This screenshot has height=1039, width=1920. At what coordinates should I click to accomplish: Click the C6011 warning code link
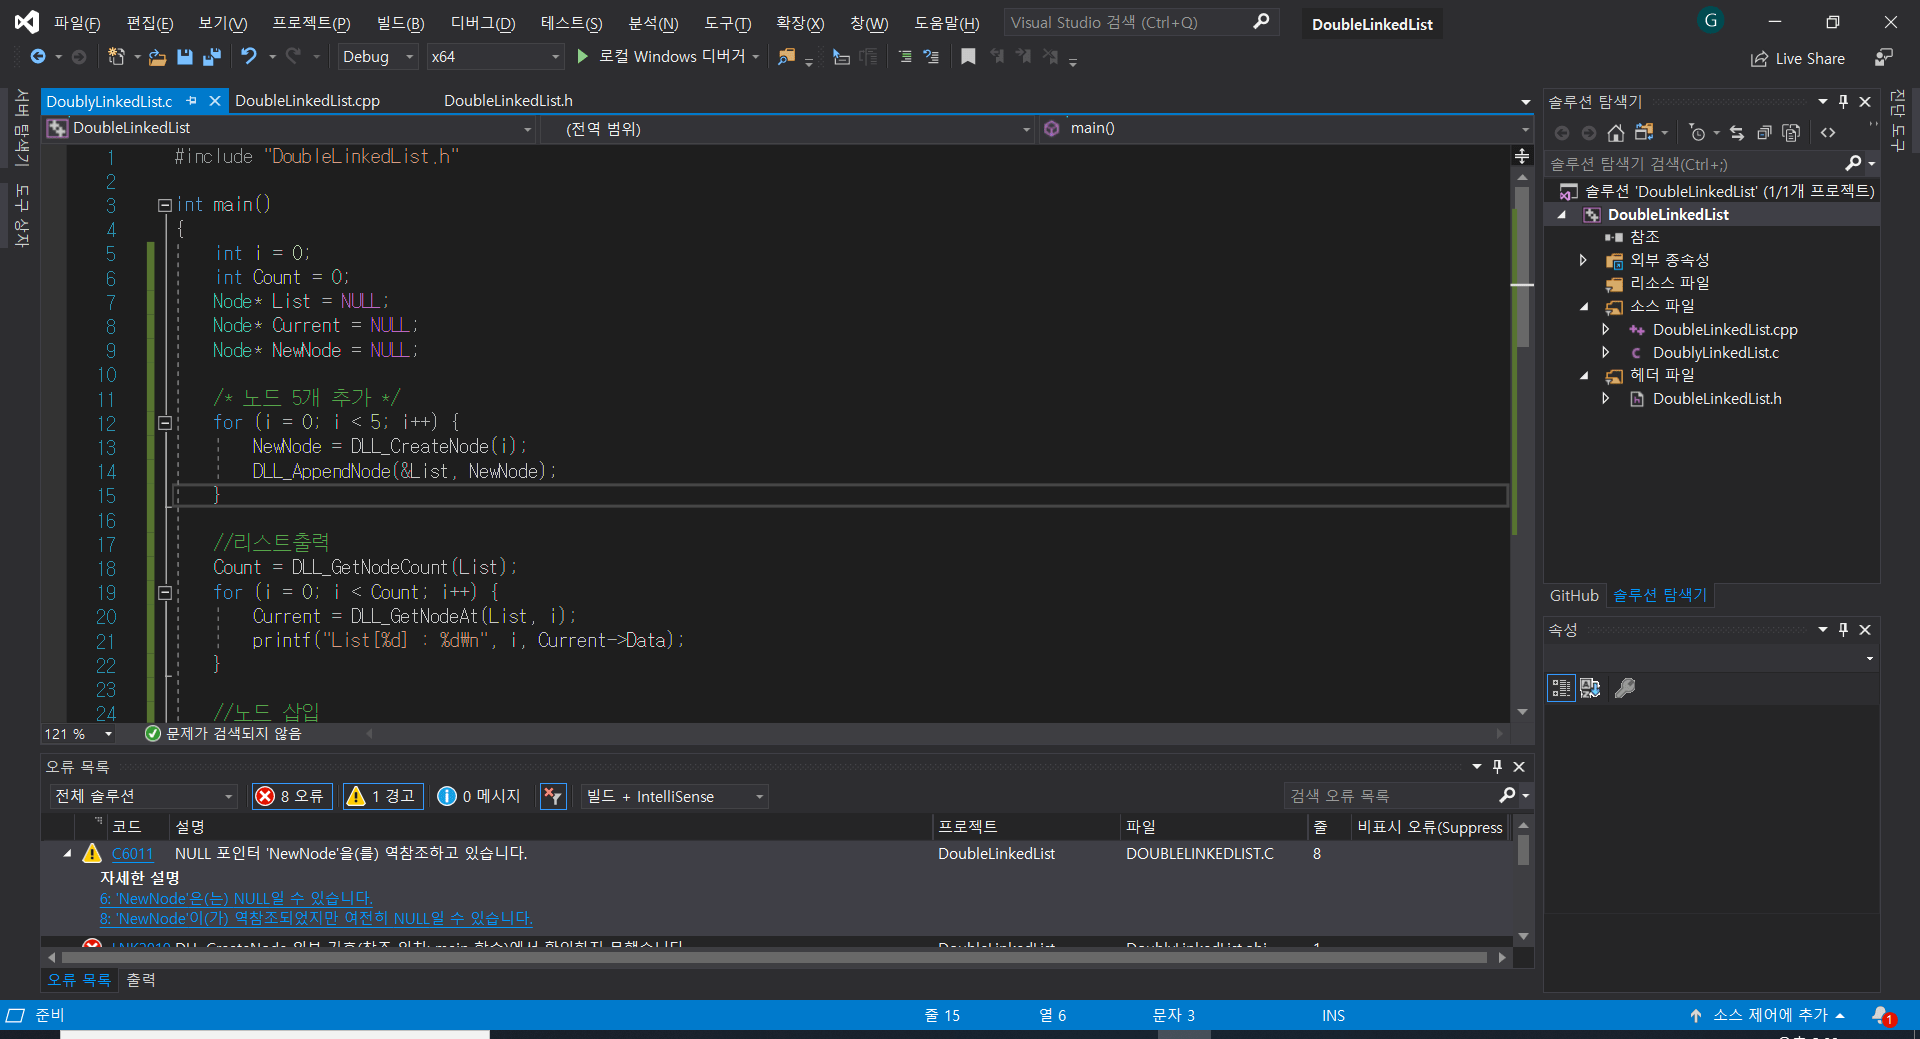coord(133,853)
